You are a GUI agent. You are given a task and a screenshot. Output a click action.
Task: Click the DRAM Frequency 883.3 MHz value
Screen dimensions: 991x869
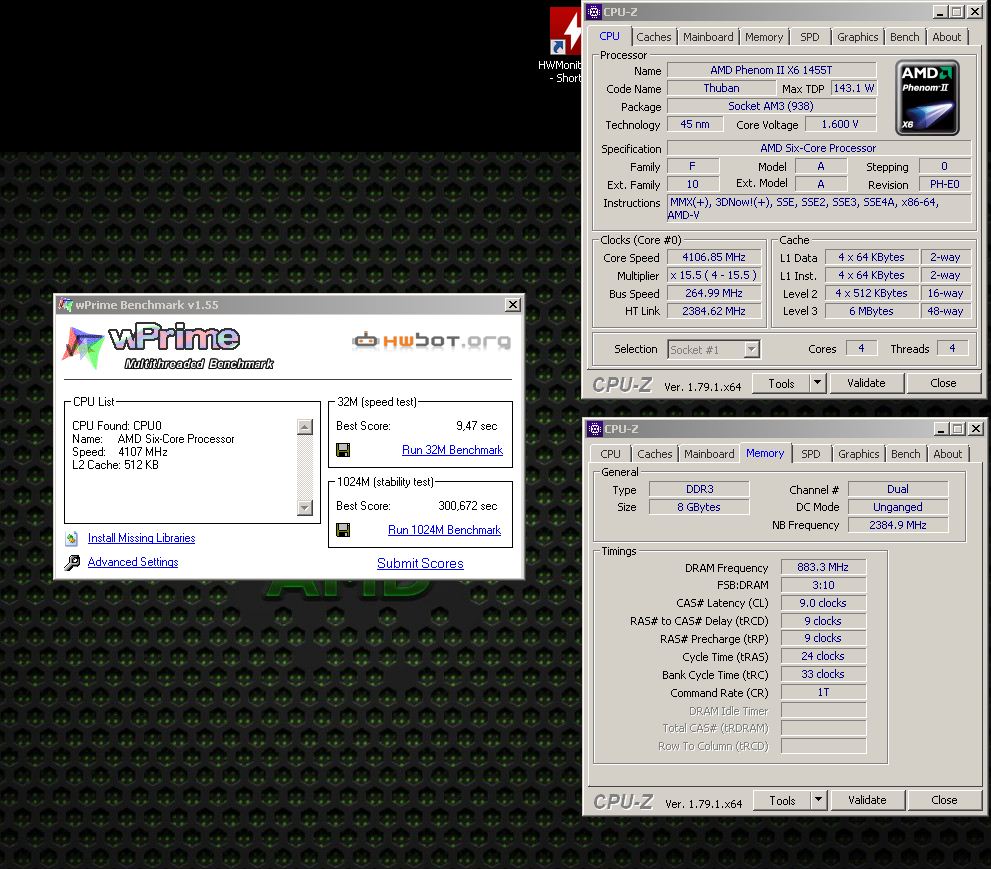pyautogui.click(x=823, y=568)
